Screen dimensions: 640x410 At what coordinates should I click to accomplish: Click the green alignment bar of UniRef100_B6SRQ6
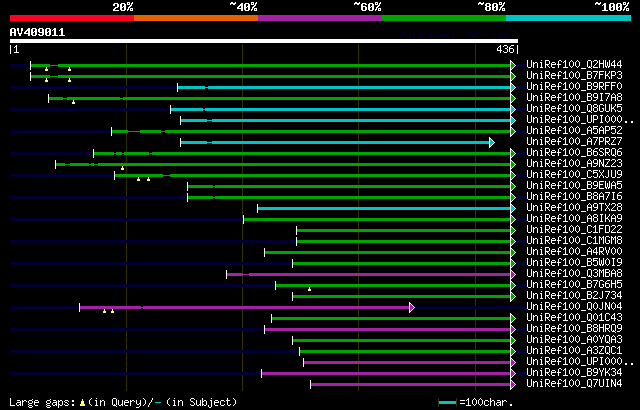(302, 153)
